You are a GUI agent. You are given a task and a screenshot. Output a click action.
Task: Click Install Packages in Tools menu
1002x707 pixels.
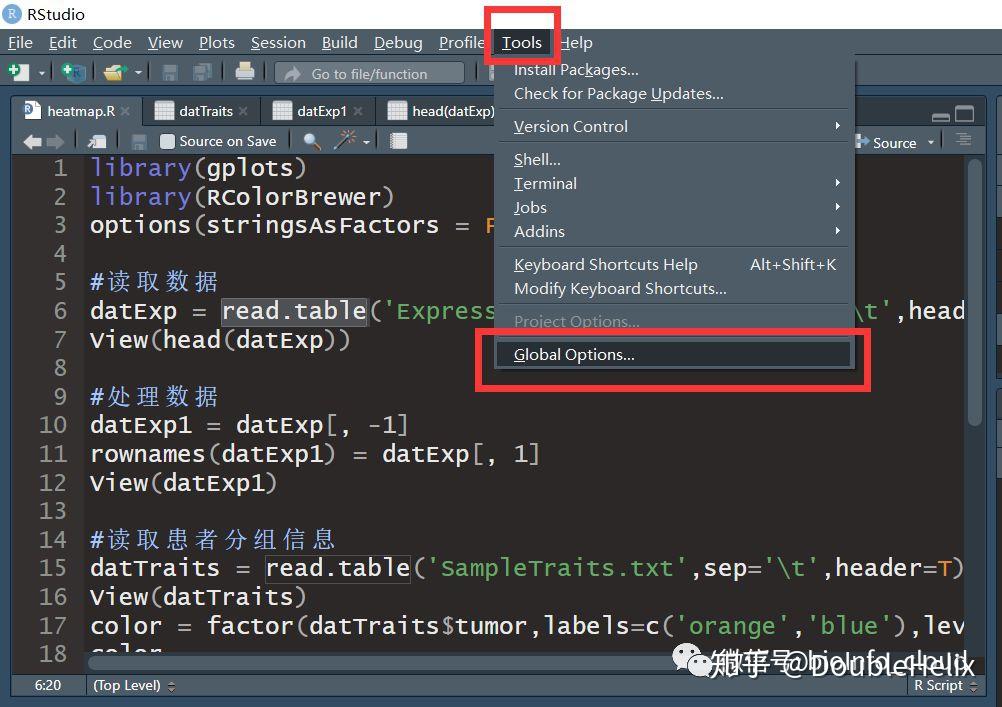point(576,69)
